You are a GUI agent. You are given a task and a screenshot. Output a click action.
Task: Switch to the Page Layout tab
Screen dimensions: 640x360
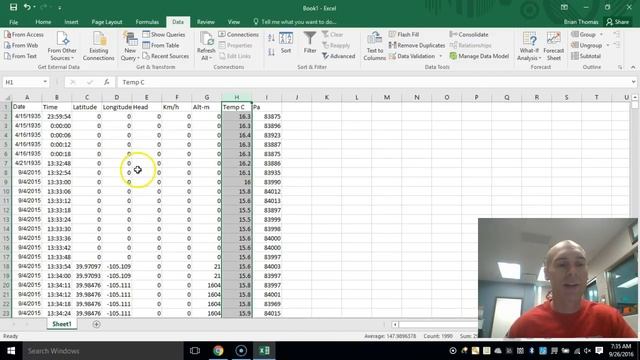click(107, 22)
